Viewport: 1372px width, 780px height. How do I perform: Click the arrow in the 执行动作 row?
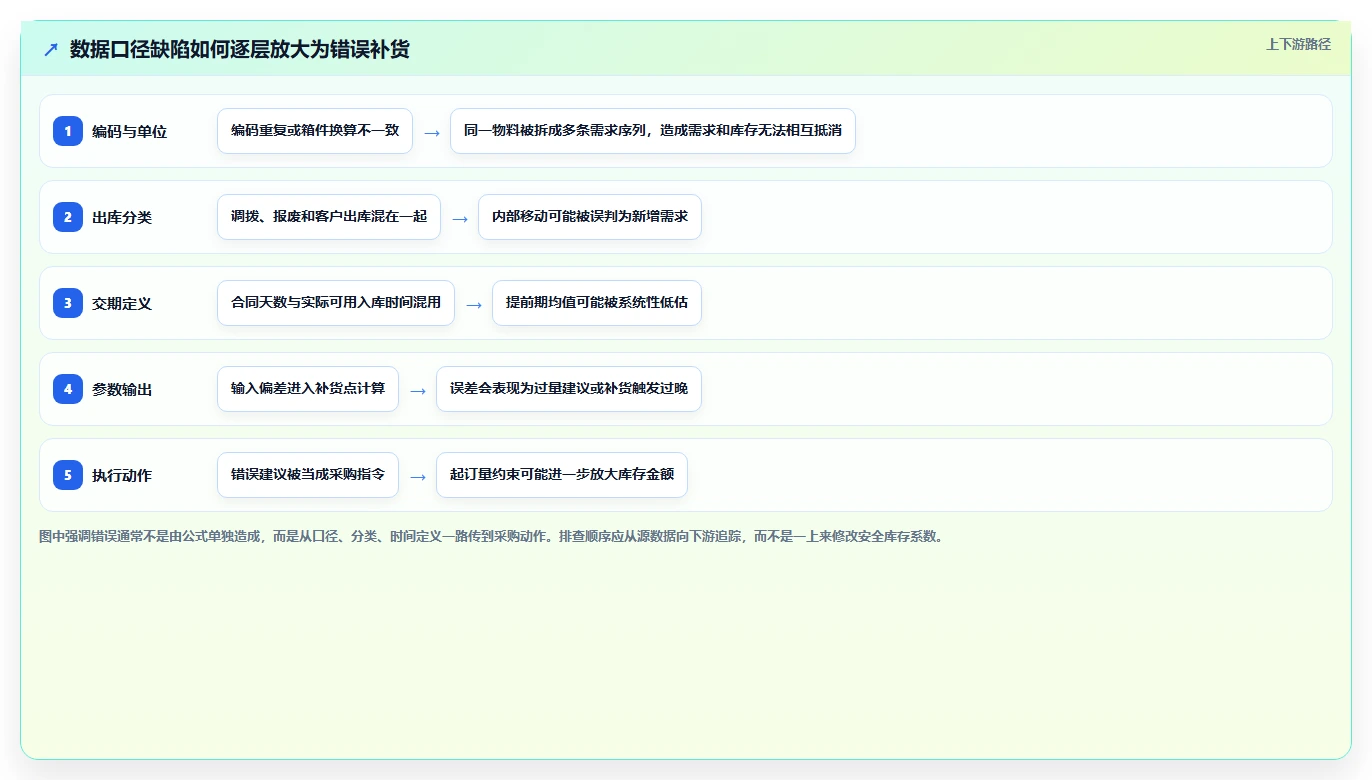[x=418, y=476]
